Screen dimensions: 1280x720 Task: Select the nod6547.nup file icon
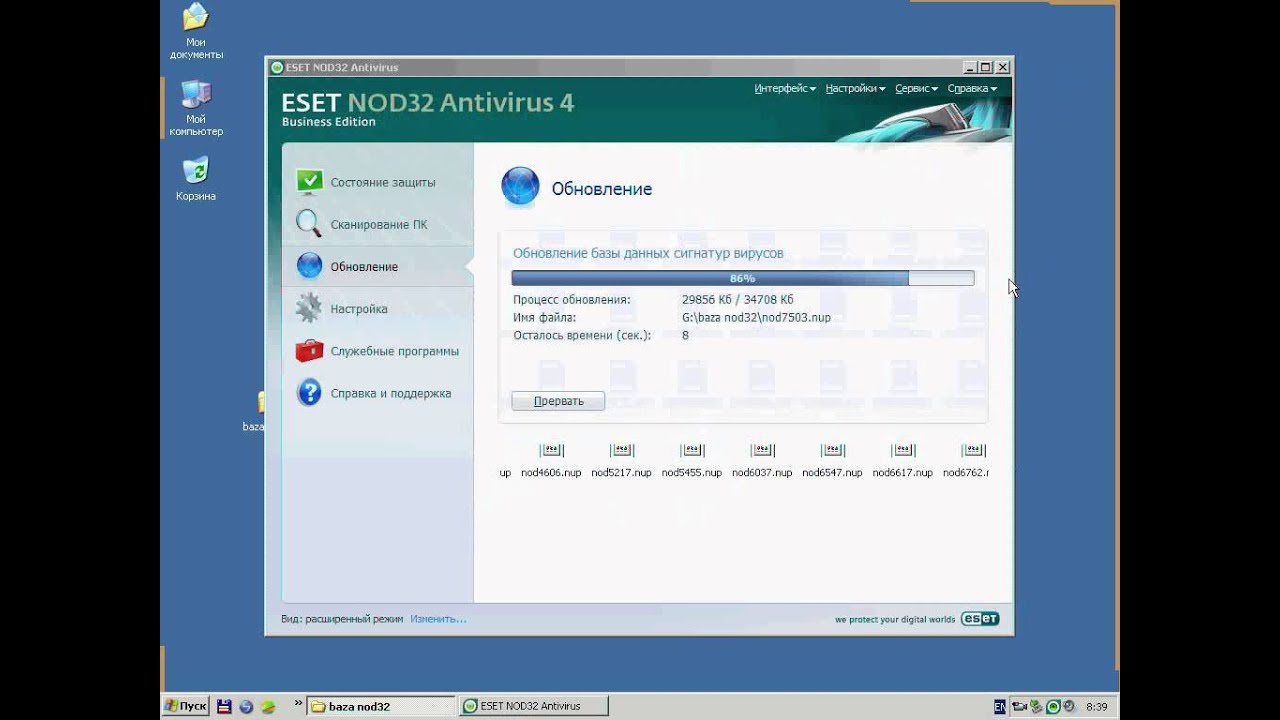pyautogui.click(x=832, y=450)
